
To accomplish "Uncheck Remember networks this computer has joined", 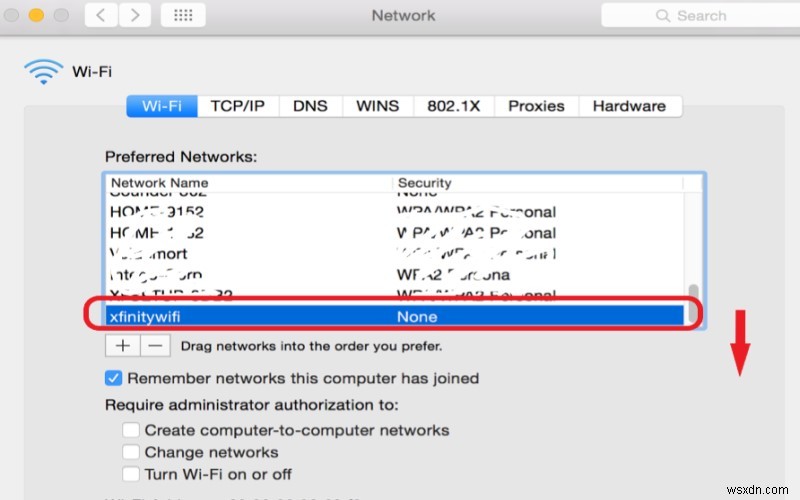I will tap(113, 378).
